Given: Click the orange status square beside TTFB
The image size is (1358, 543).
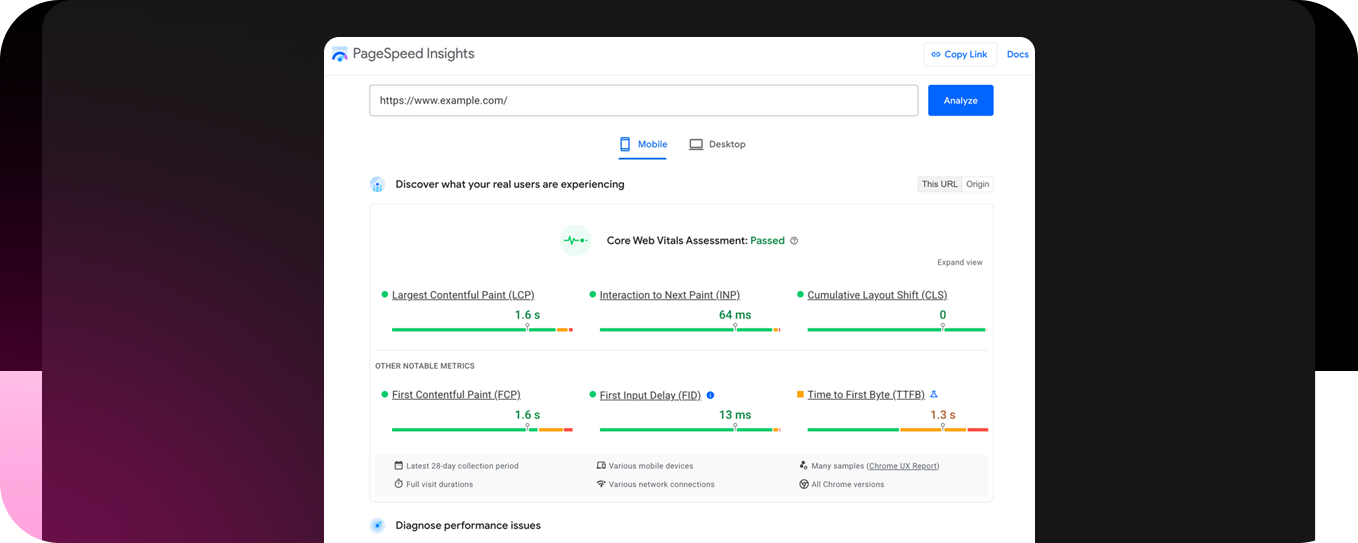Looking at the screenshot, I should [800, 395].
